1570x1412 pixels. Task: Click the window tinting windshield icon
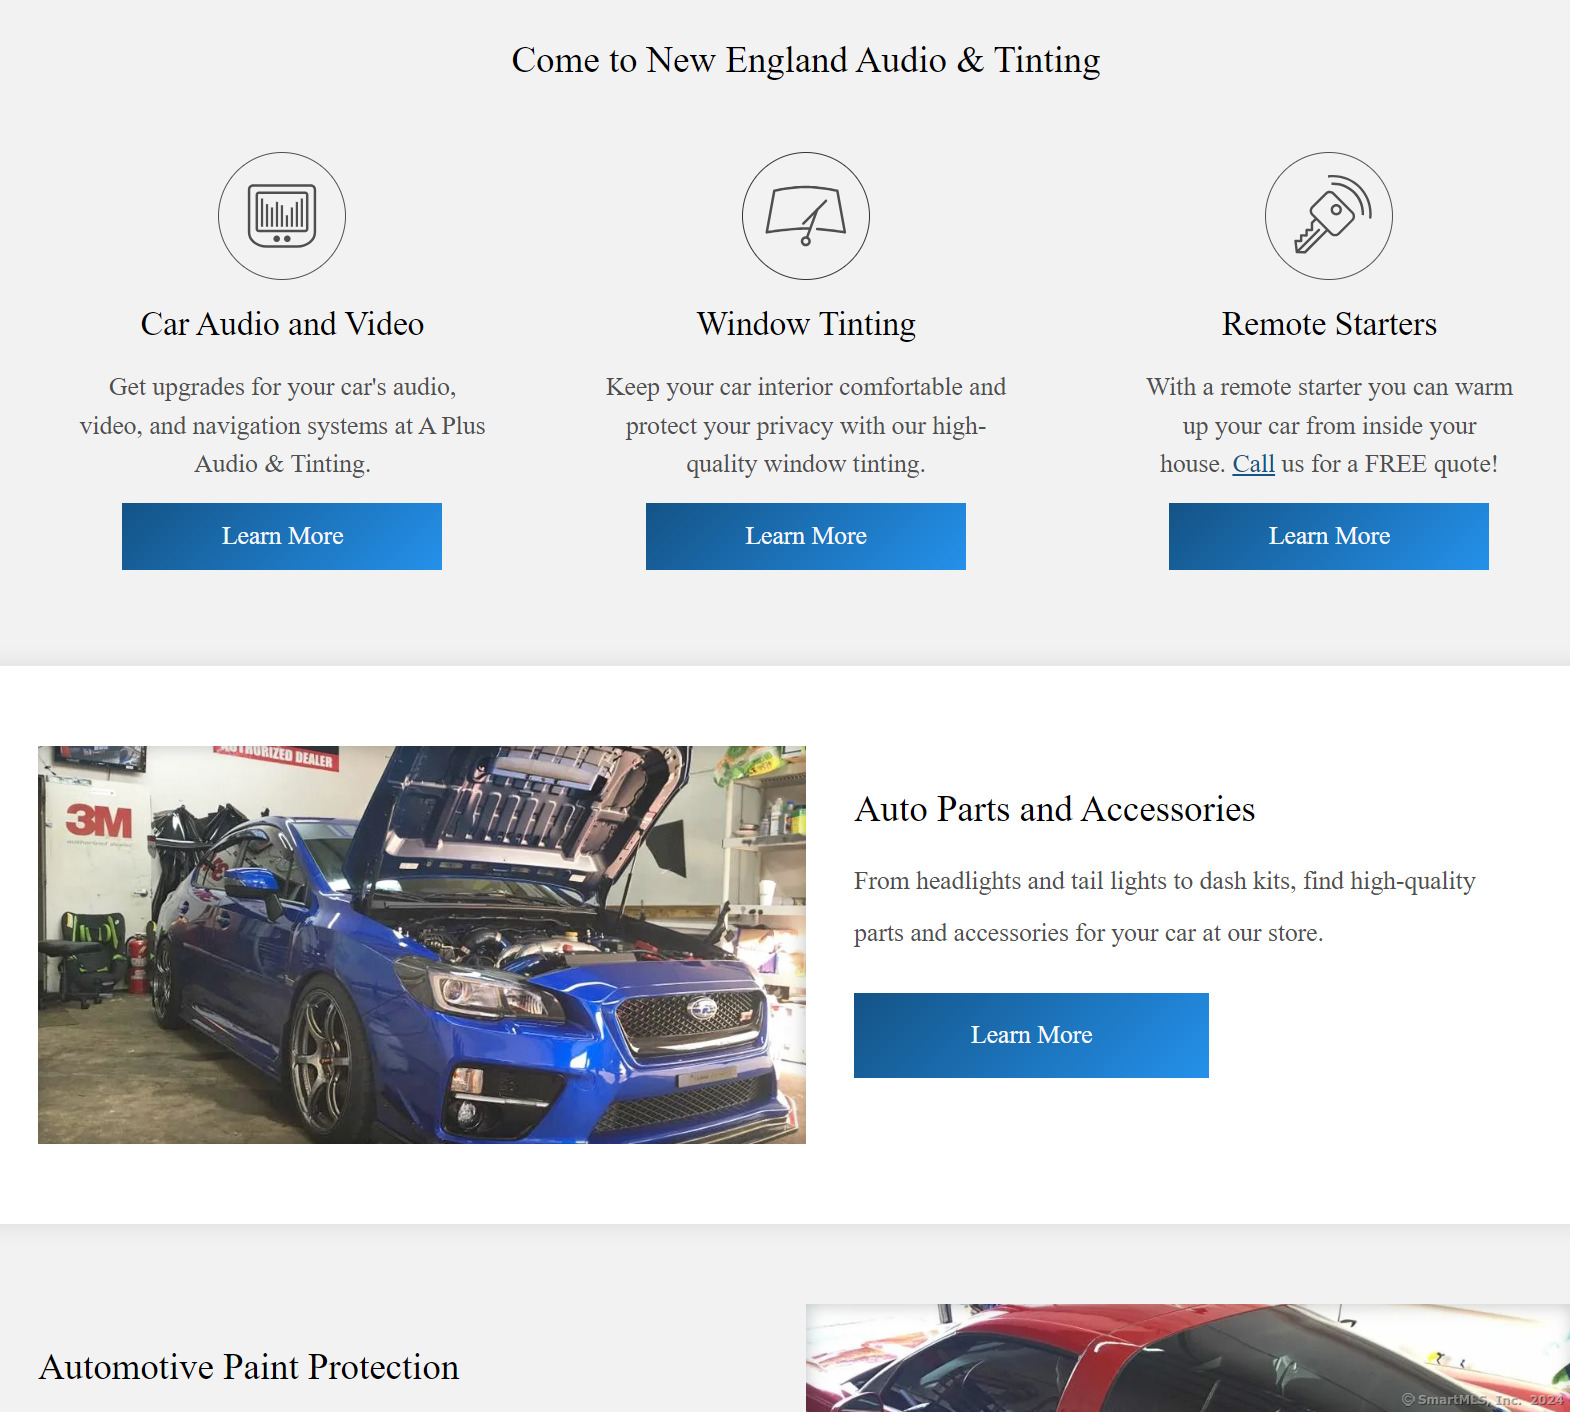[806, 216]
